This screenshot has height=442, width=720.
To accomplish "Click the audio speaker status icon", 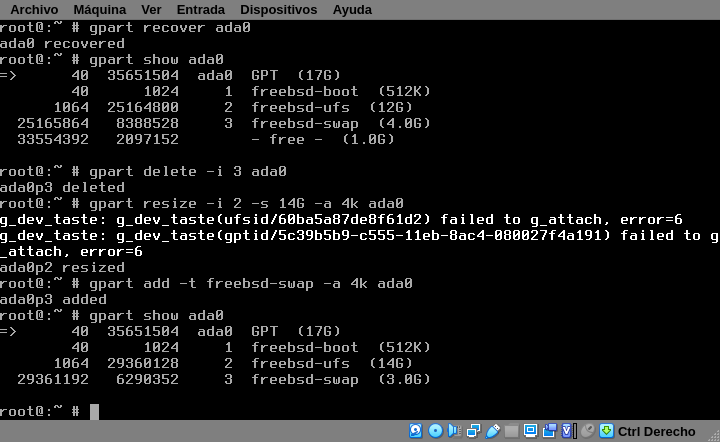I will coord(454,431).
